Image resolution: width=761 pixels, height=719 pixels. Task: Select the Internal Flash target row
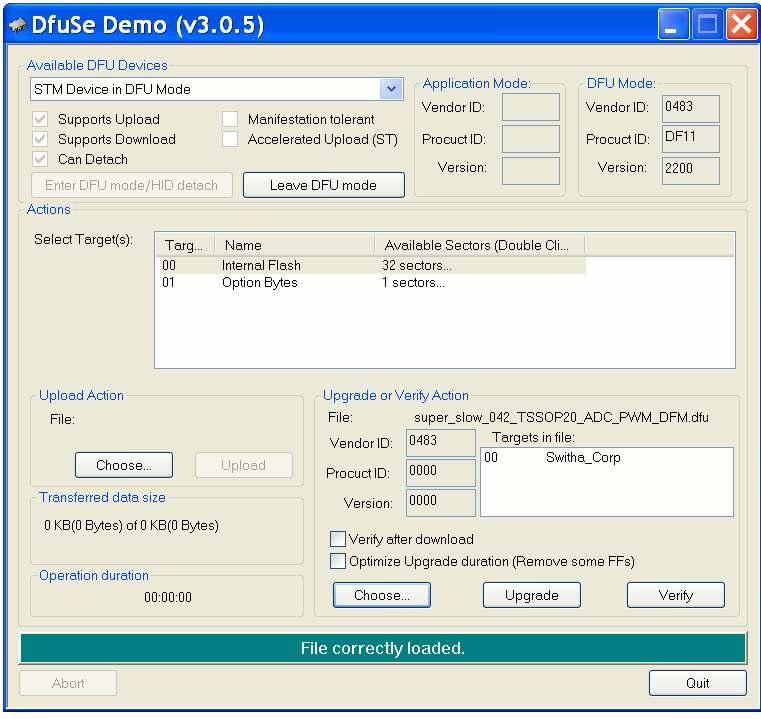tap(371, 266)
